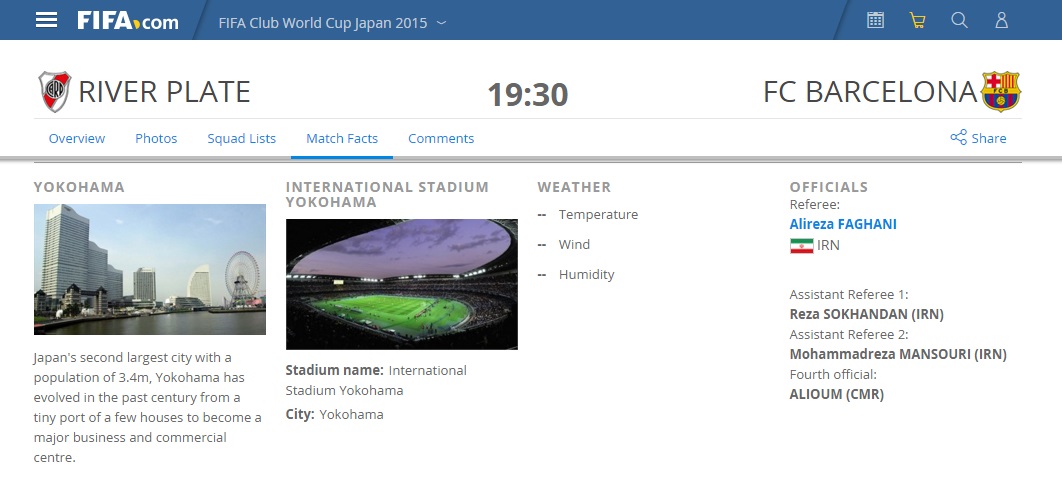Image resolution: width=1062 pixels, height=498 pixels.
Task: Click the River Plate club crest
Action: pyautogui.click(x=54, y=92)
